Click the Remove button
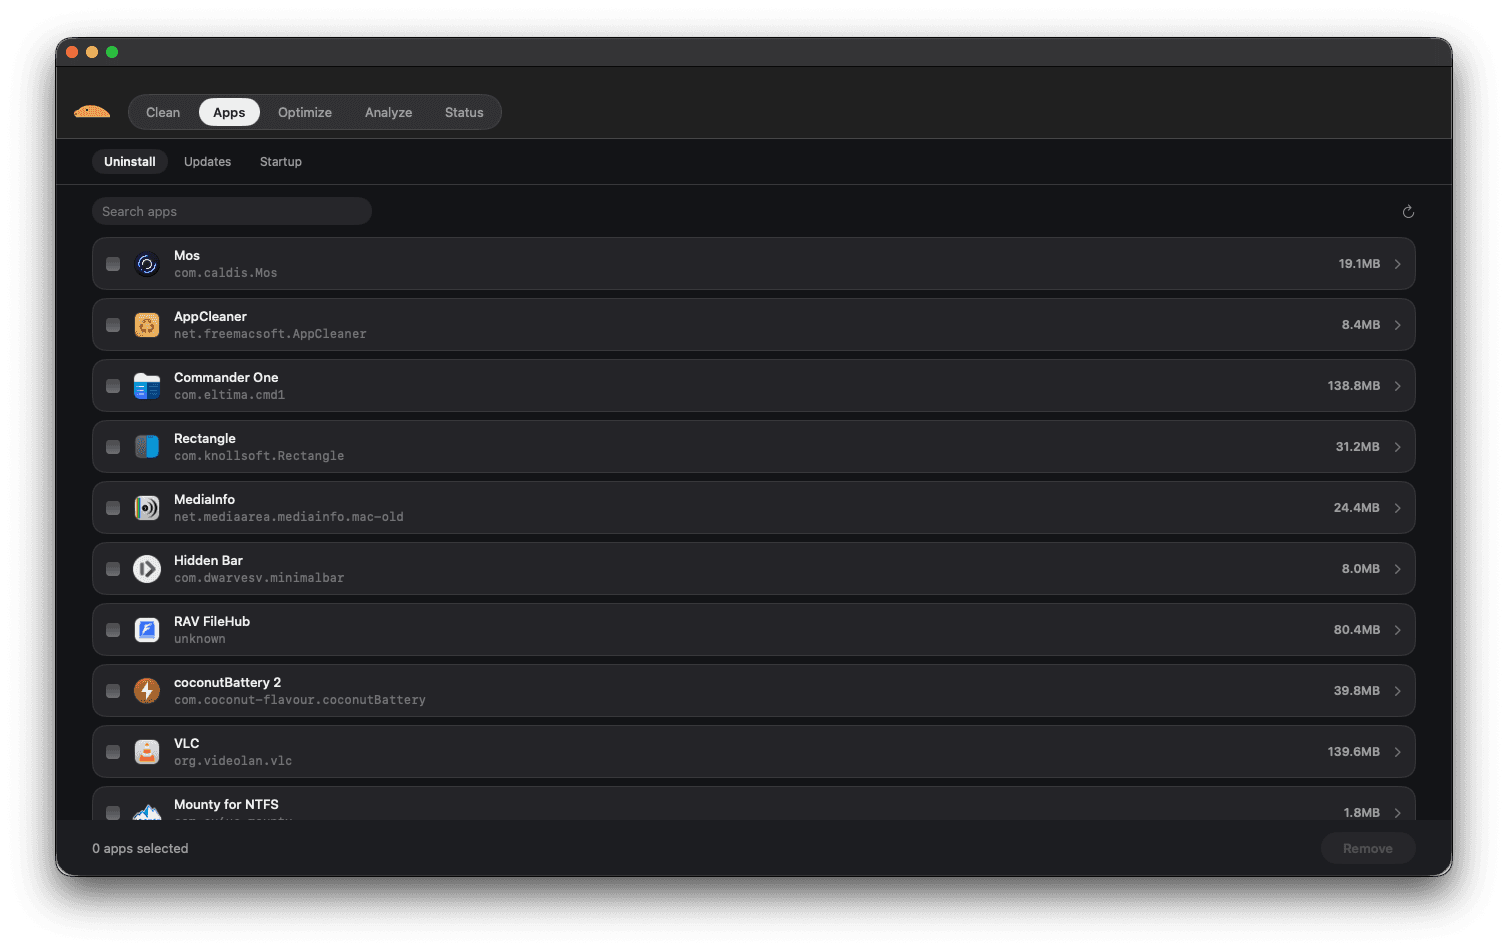 [x=1368, y=848]
